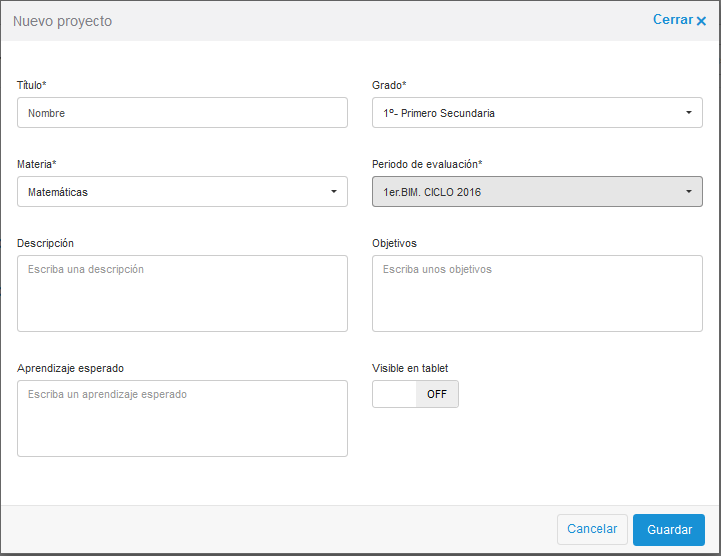
Task: Open the Grado dropdown list
Action: [537, 113]
